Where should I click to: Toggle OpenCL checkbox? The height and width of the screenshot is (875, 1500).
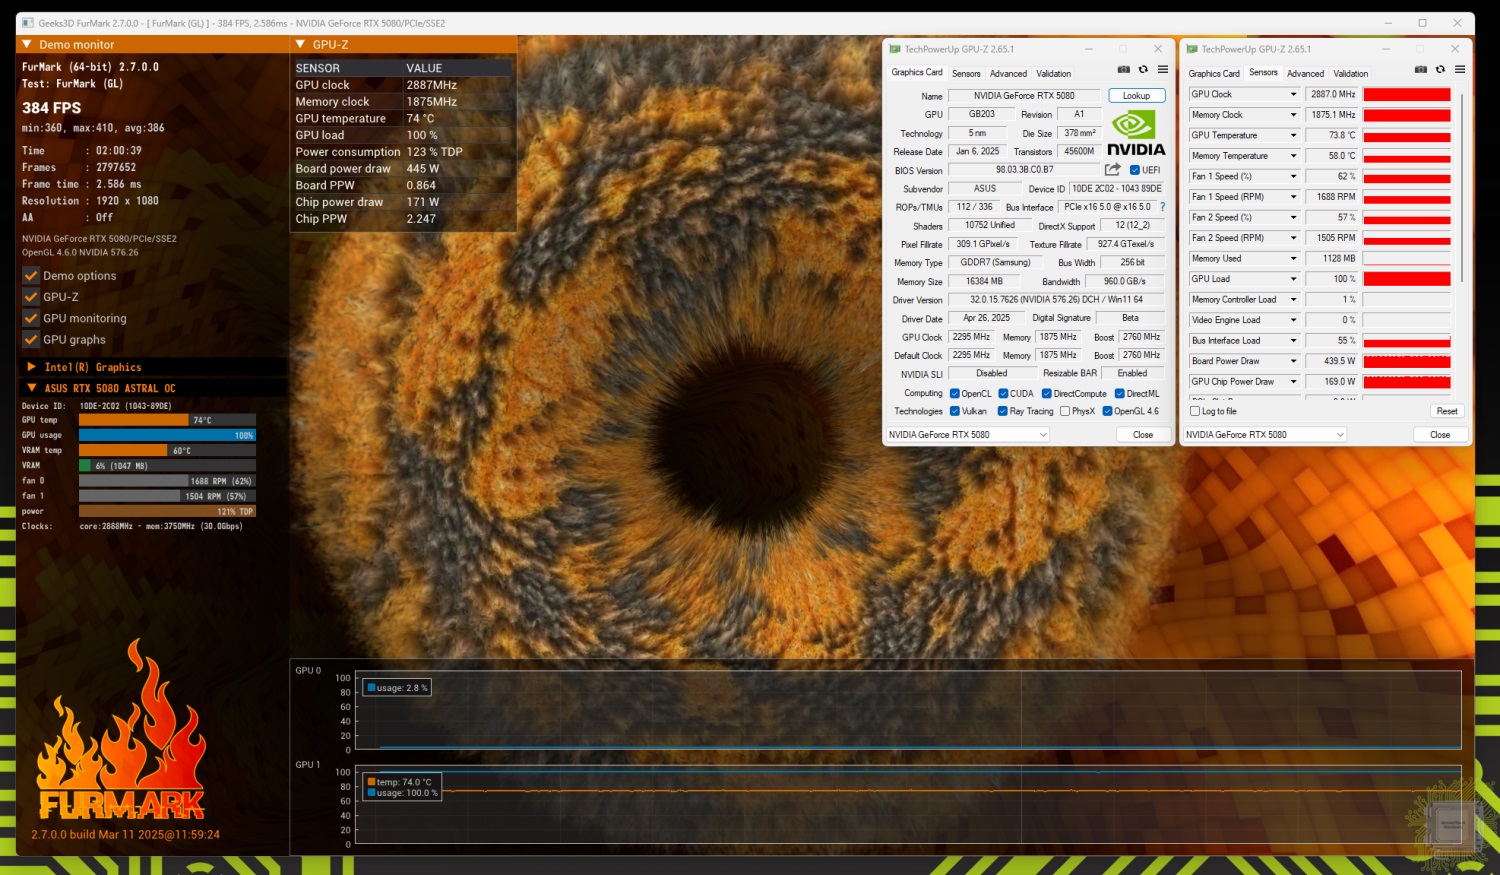955,394
